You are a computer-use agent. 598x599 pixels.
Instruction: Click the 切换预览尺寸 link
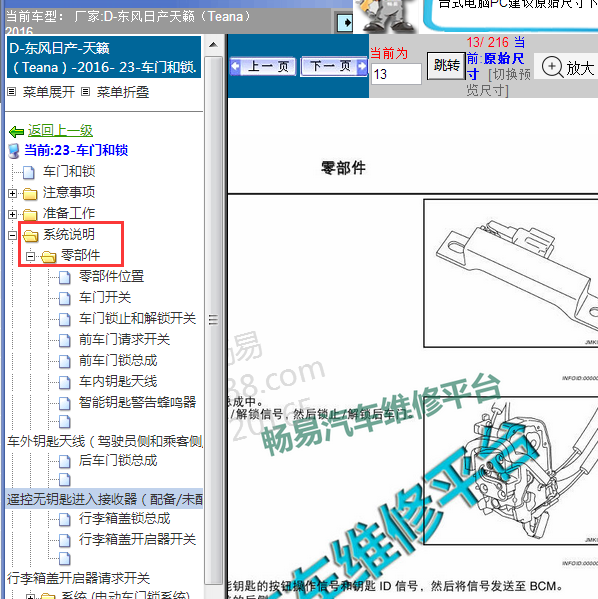(x=499, y=82)
